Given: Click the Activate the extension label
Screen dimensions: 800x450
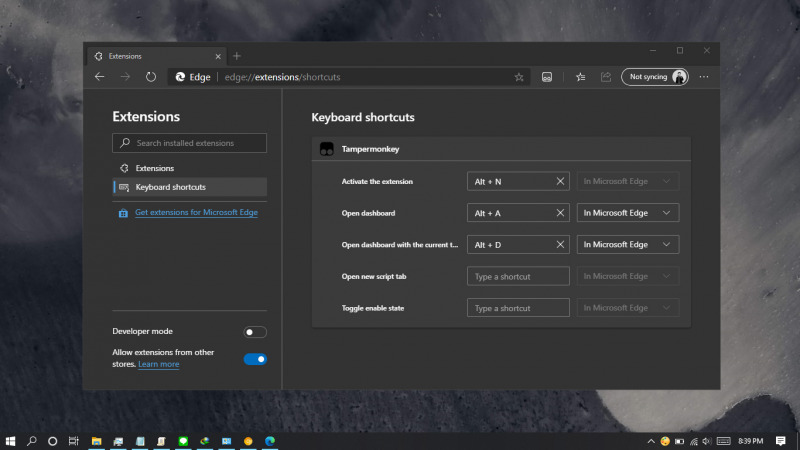Looking at the screenshot, I should (377, 181).
